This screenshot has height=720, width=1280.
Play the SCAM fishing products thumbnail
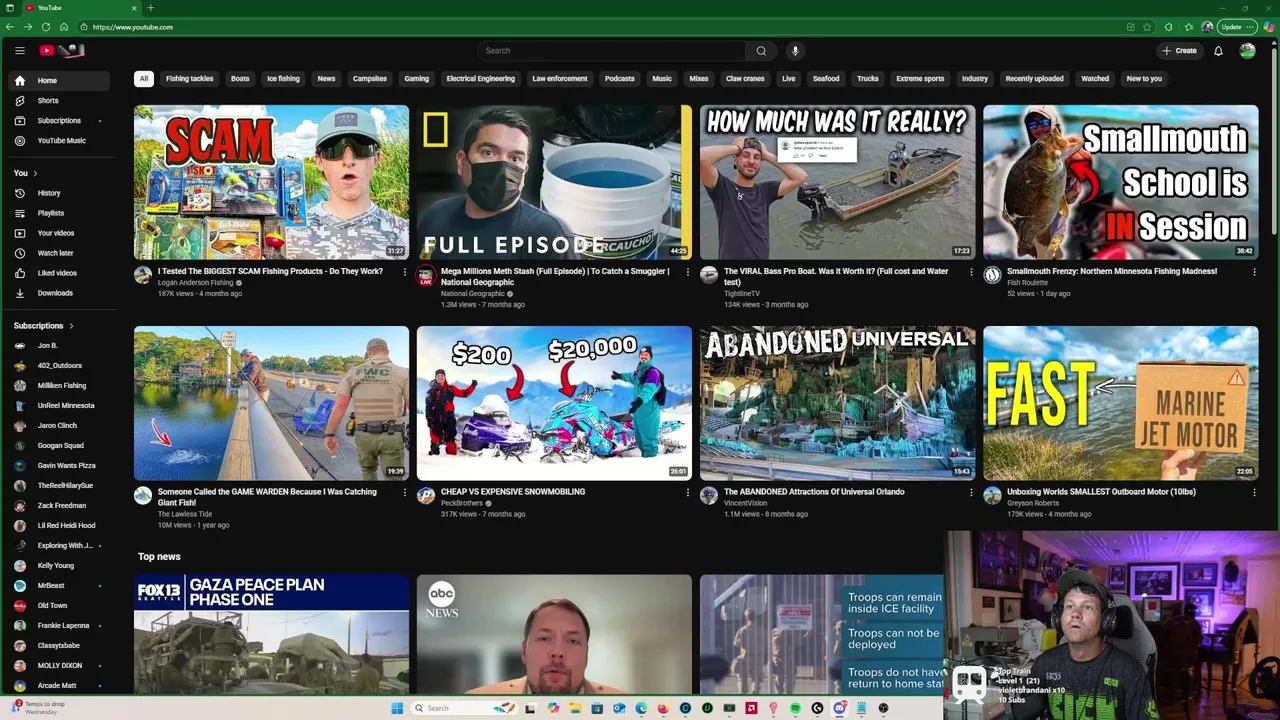pyautogui.click(x=271, y=182)
